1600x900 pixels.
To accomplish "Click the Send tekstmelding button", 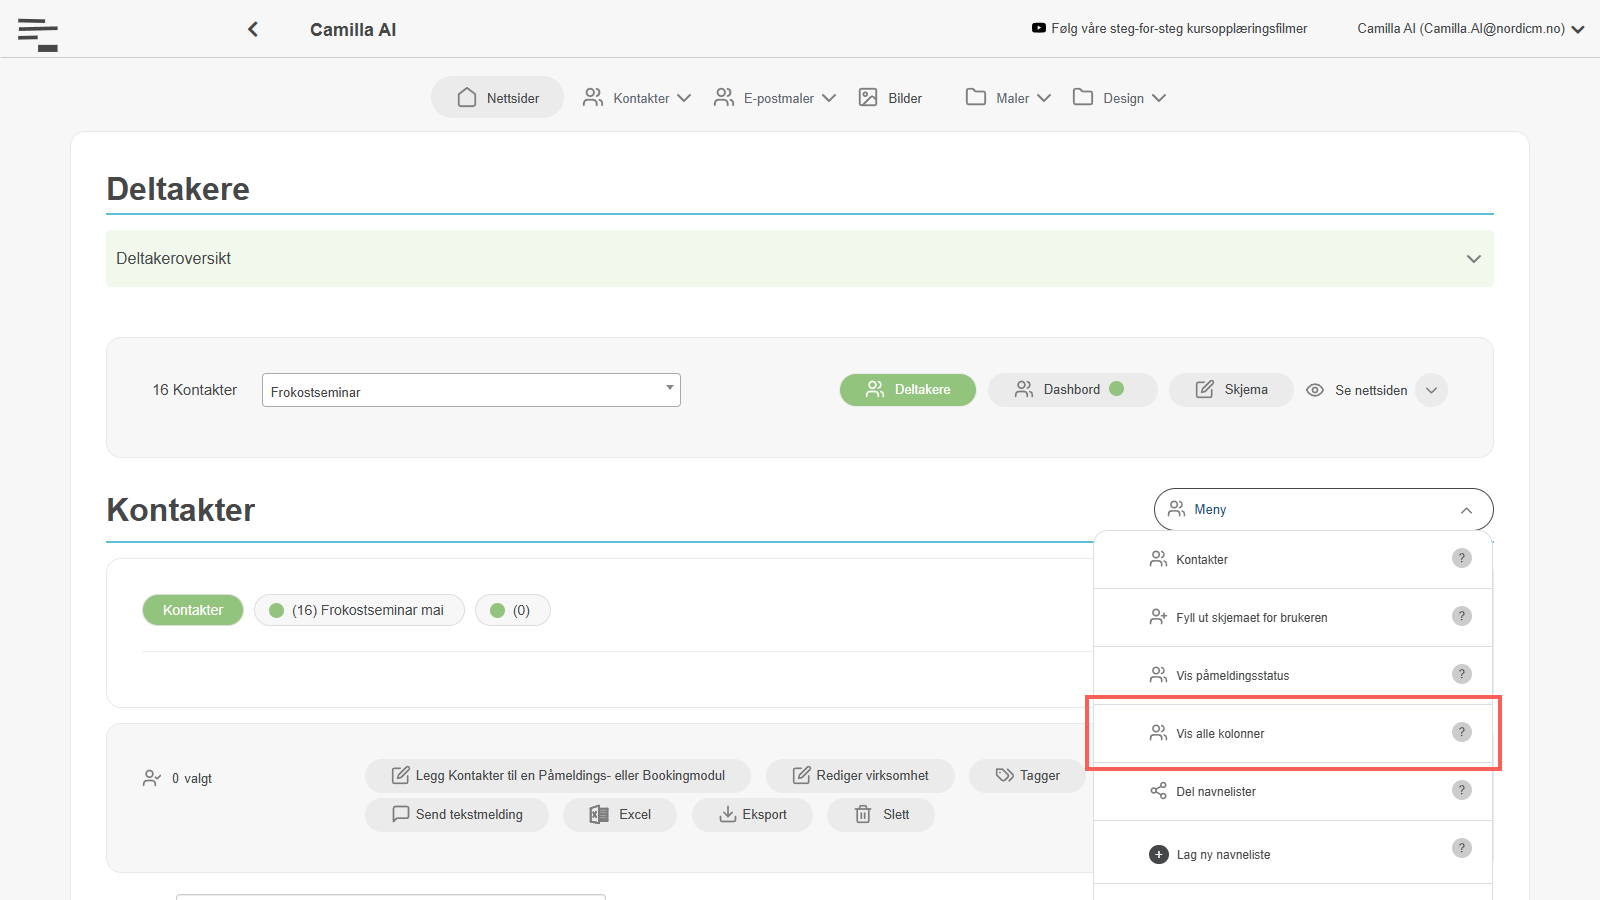I will click(457, 814).
